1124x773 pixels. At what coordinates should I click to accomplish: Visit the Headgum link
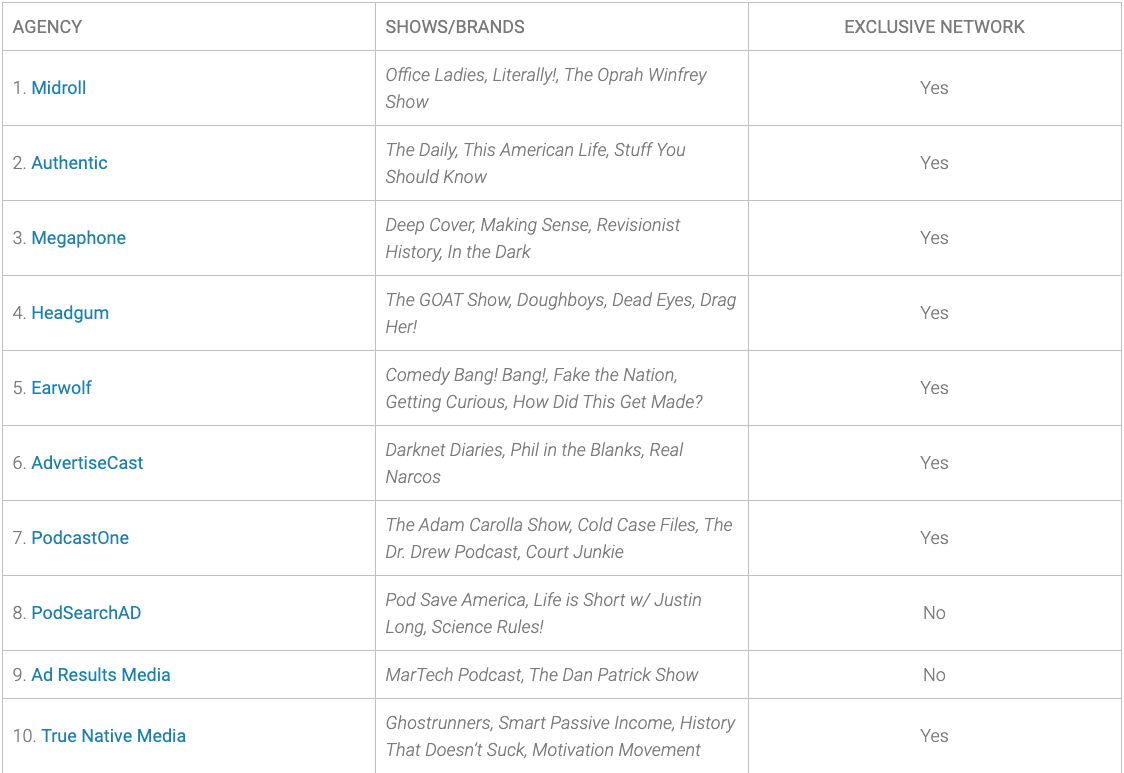[x=70, y=313]
